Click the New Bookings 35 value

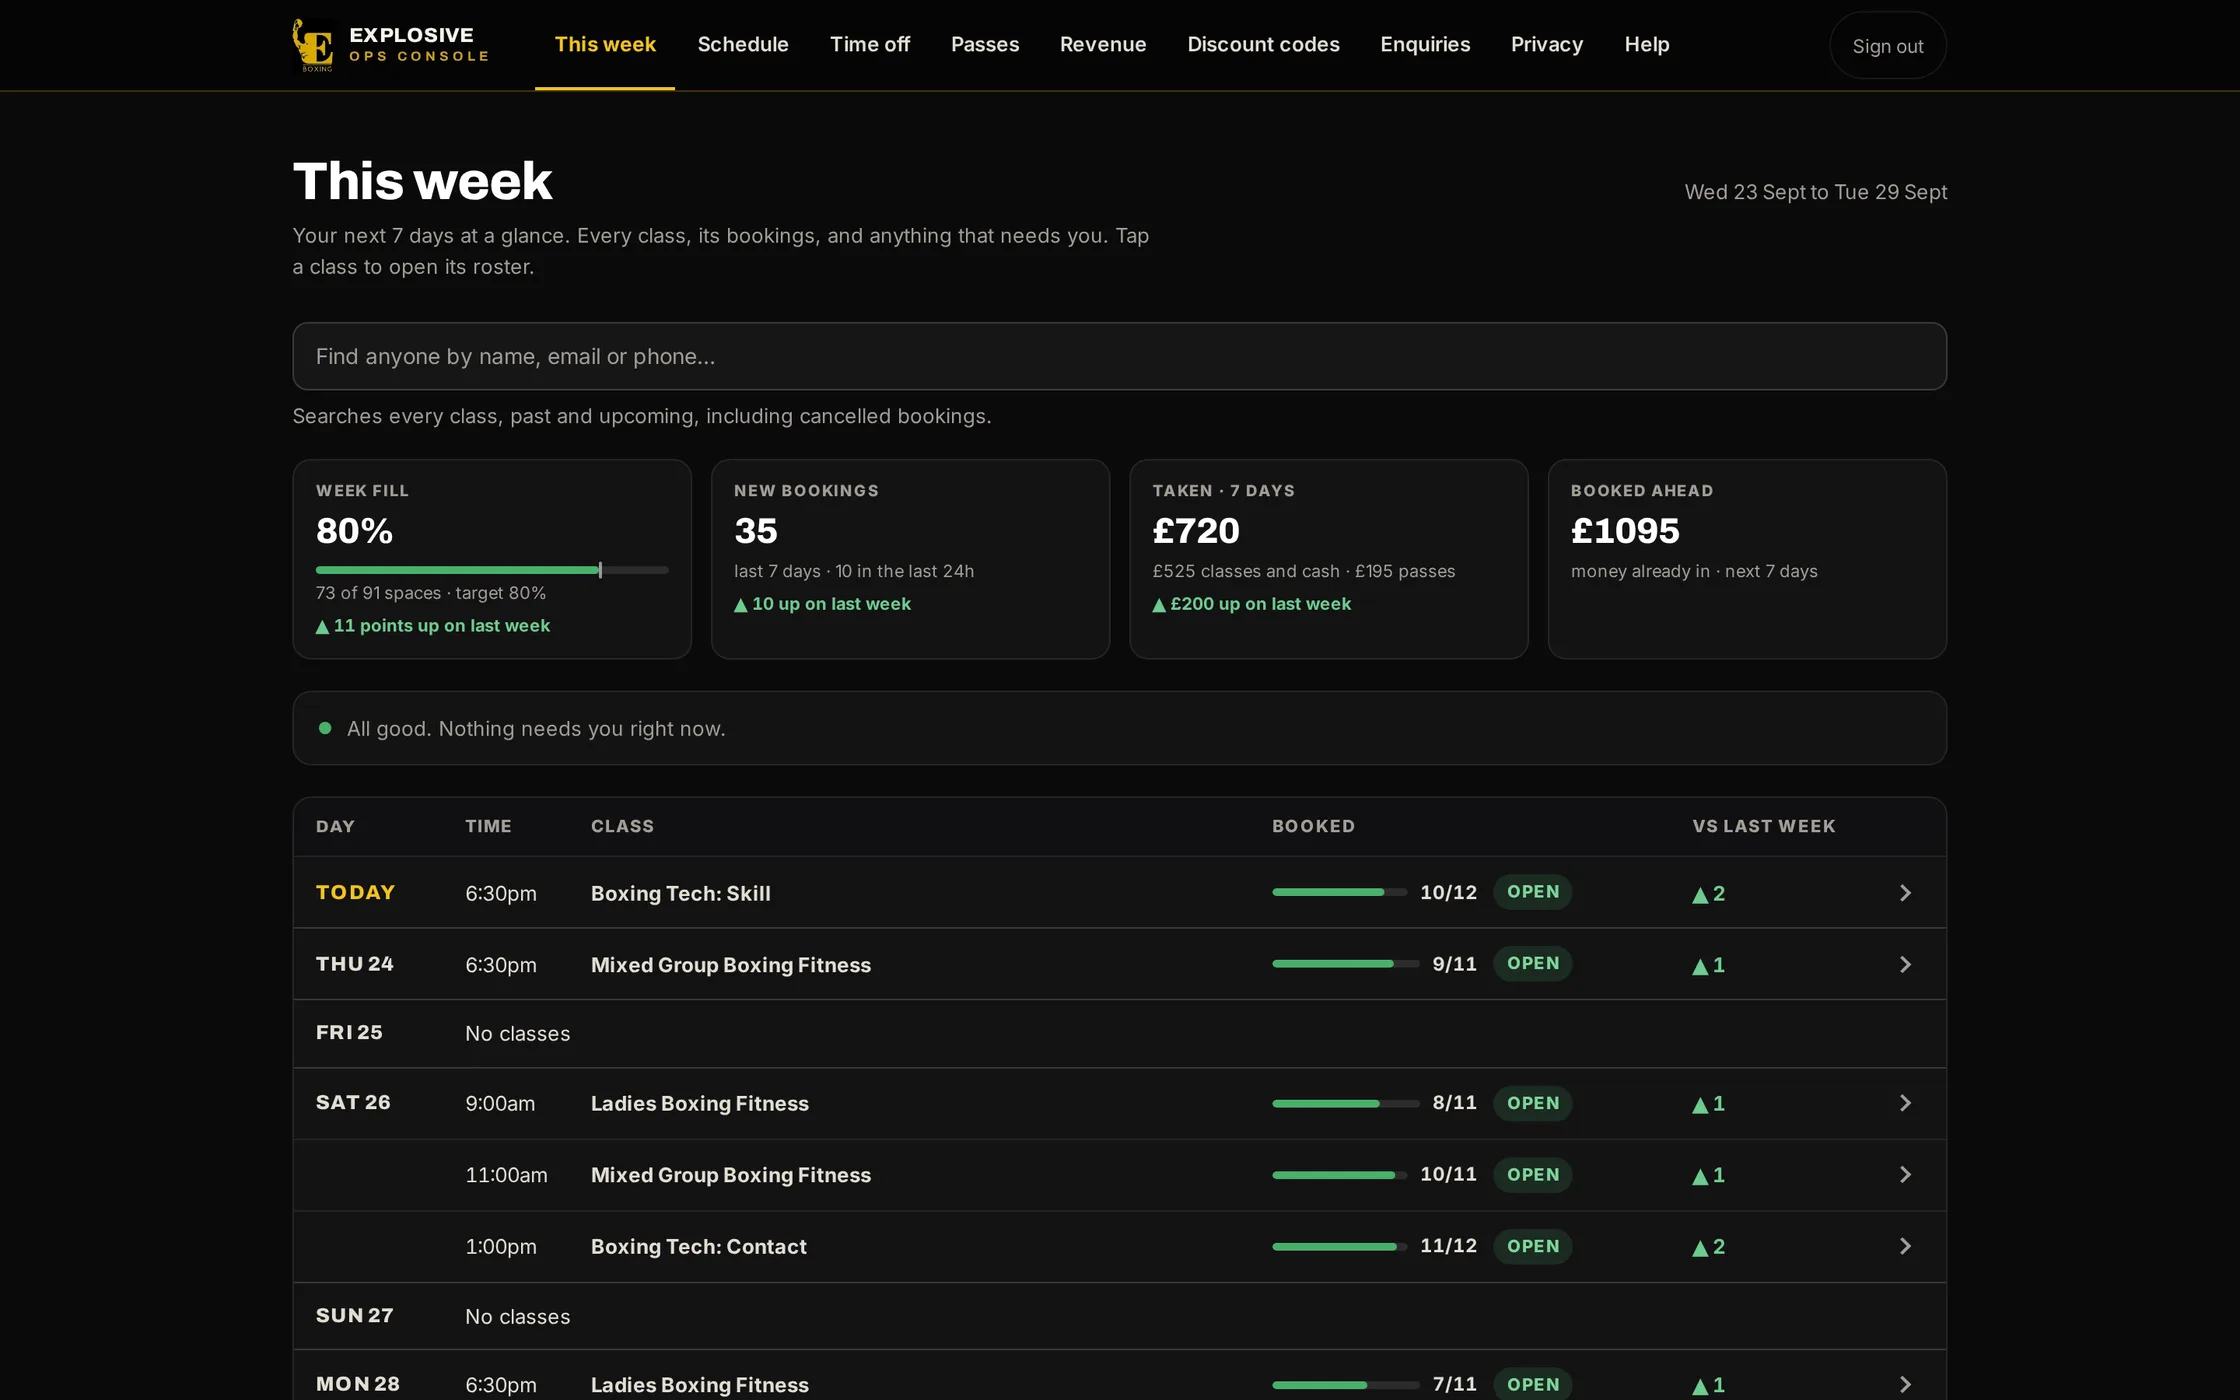756,531
